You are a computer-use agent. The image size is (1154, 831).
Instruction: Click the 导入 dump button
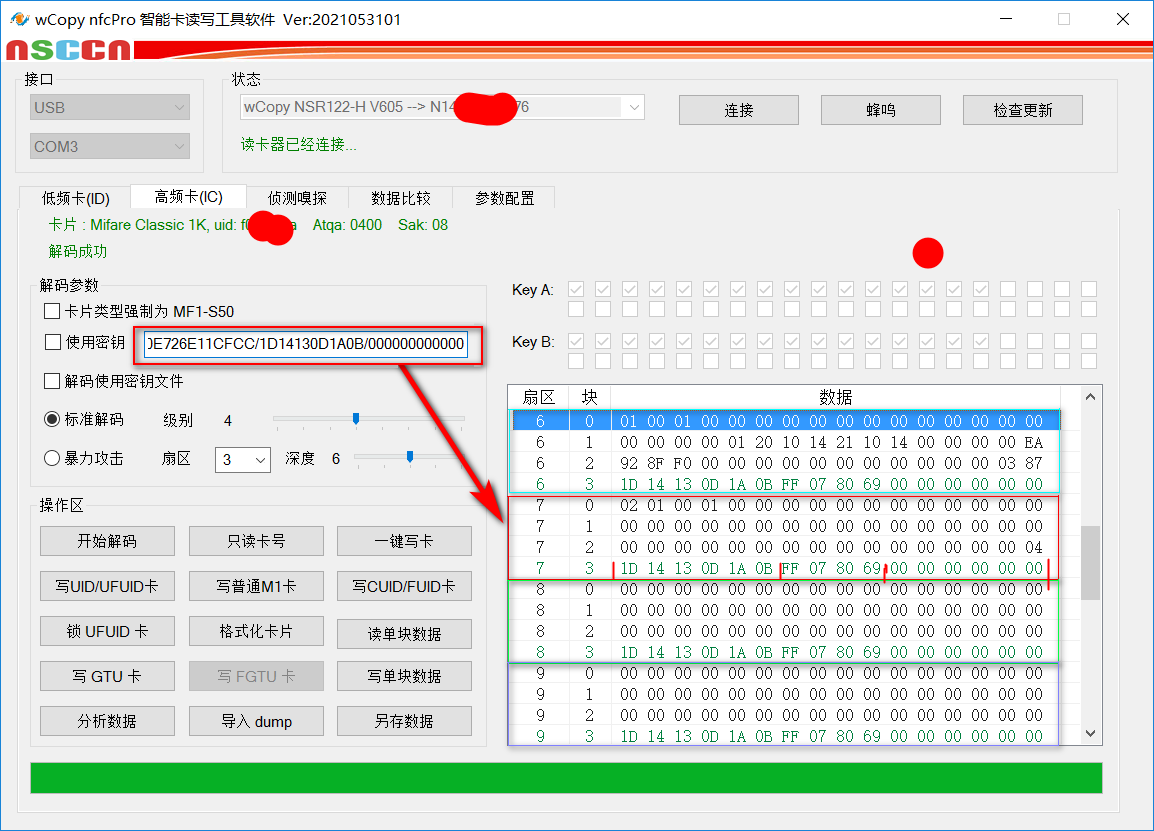point(256,721)
